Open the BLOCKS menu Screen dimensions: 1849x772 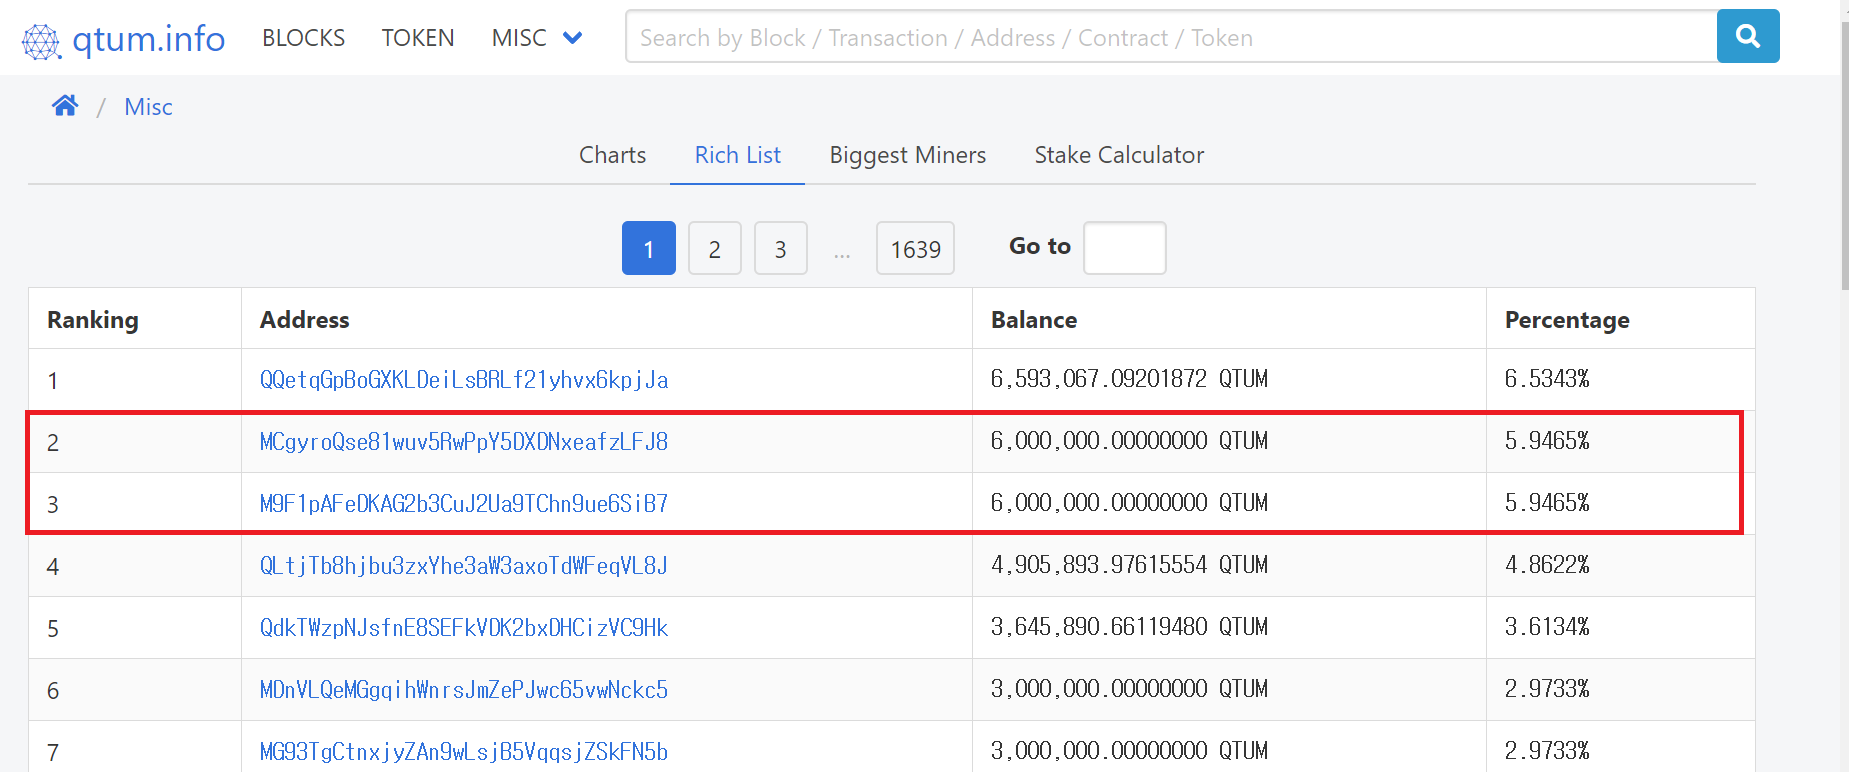pos(303,38)
